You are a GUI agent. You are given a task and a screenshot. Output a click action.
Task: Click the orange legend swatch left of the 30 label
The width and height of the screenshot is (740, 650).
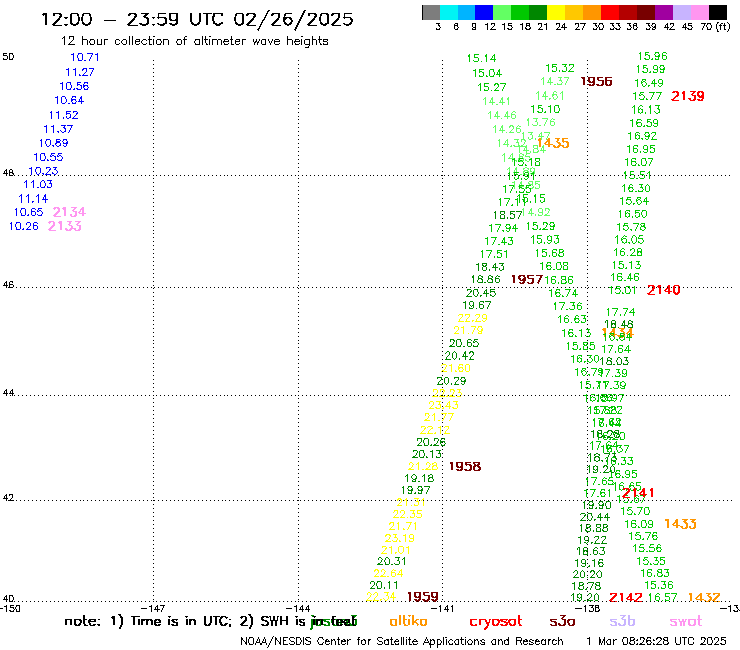(592, 12)
